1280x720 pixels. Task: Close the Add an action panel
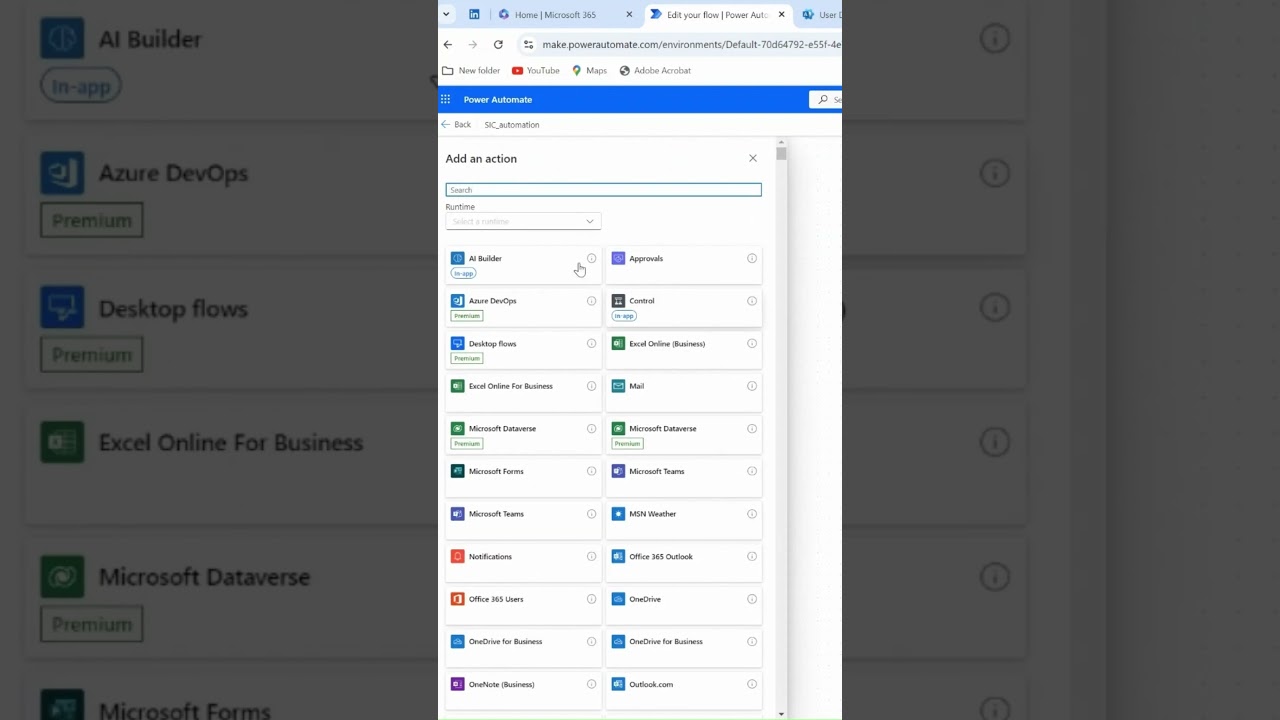point(753,158)
